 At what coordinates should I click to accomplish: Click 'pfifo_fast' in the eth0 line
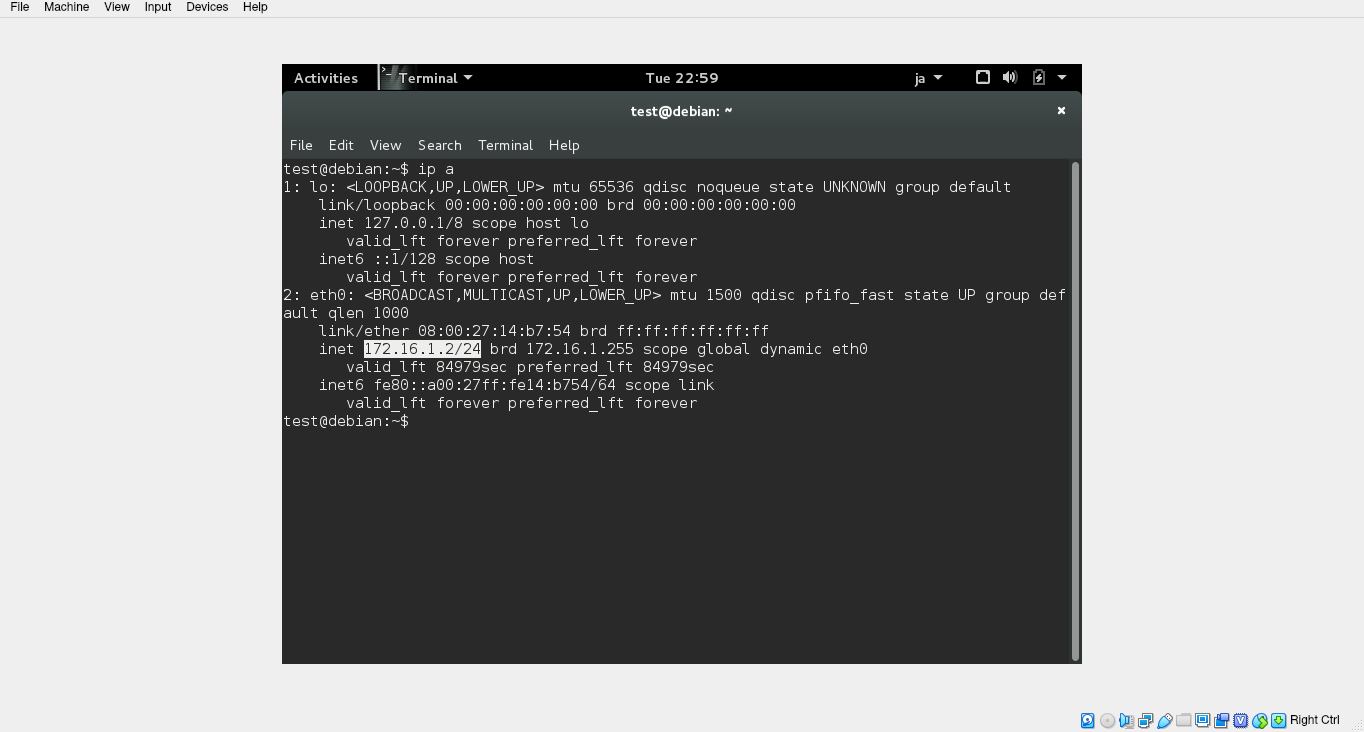[x=850, y=295]
